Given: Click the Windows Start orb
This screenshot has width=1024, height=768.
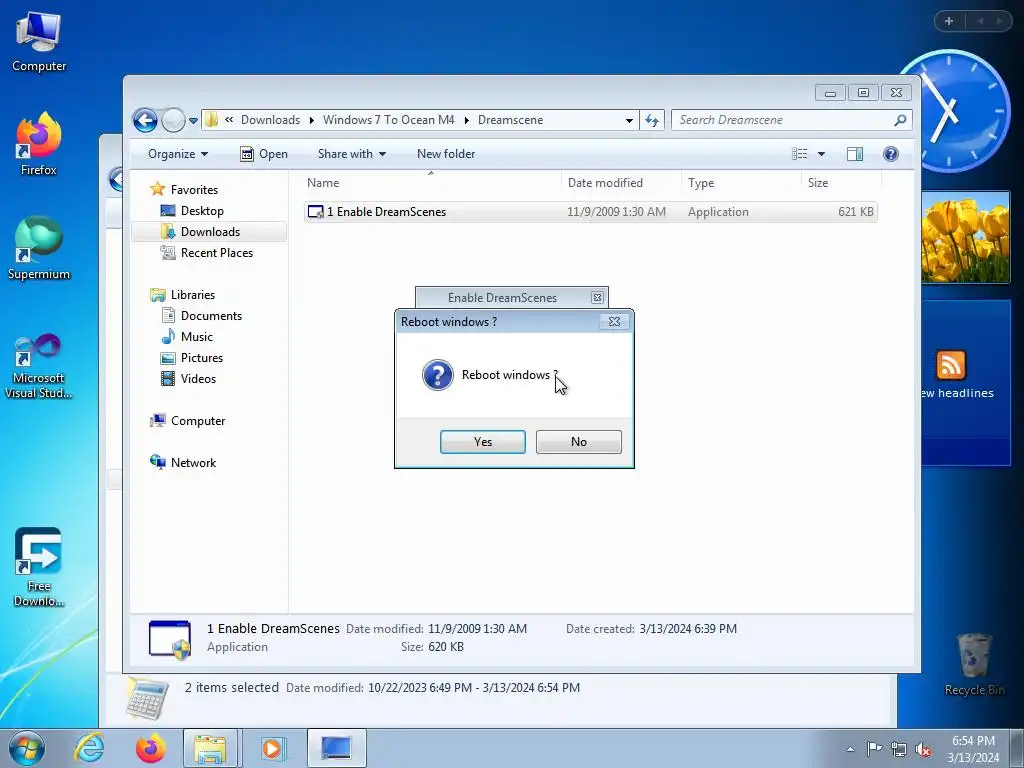Looking at the screenshot, I should [27, 749].
